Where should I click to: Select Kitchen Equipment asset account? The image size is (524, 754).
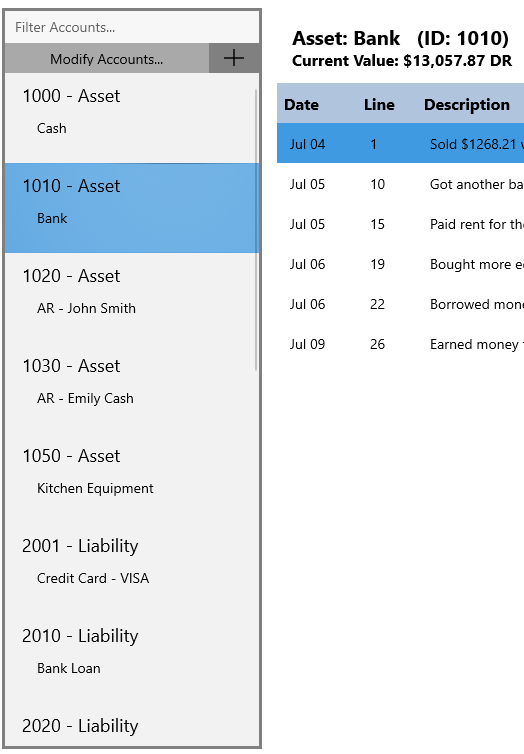click(130, 478)
